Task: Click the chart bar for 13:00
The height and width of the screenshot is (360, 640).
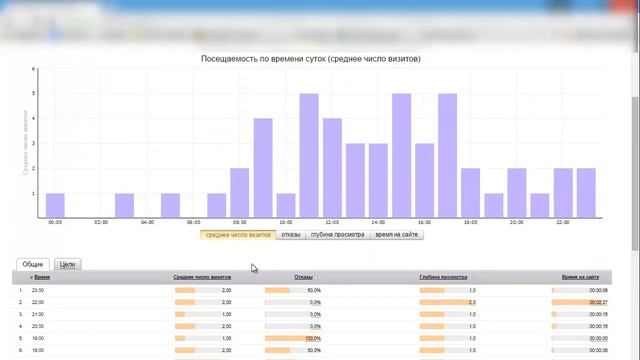Action: tap(355, 180)
